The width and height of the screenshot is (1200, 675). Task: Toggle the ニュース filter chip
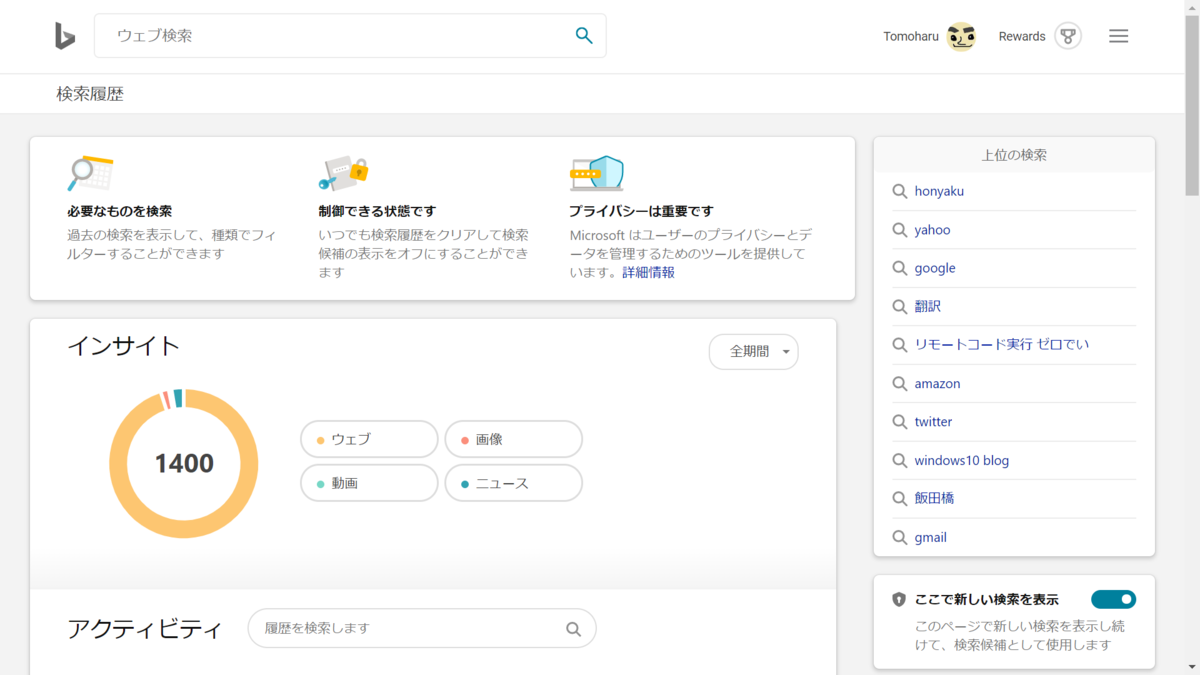pyautogui.click(x=513, y=483)
